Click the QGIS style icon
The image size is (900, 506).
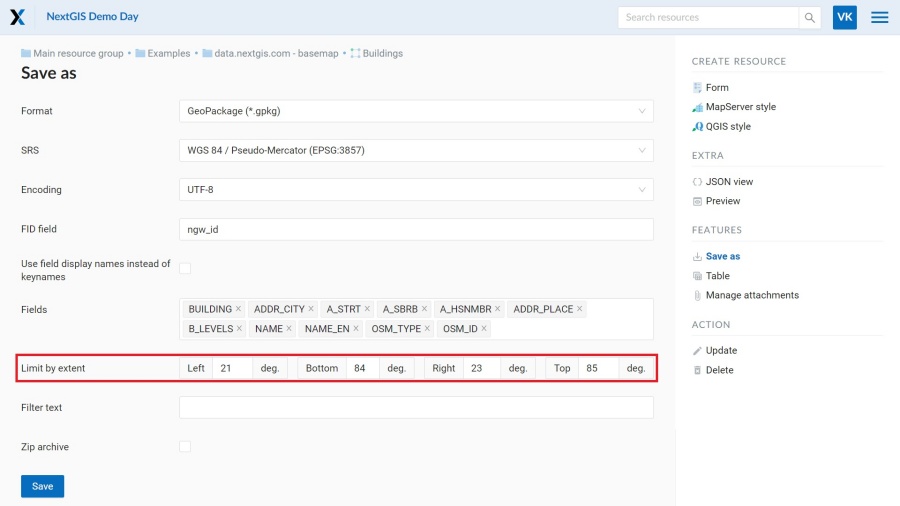point(697,127)
